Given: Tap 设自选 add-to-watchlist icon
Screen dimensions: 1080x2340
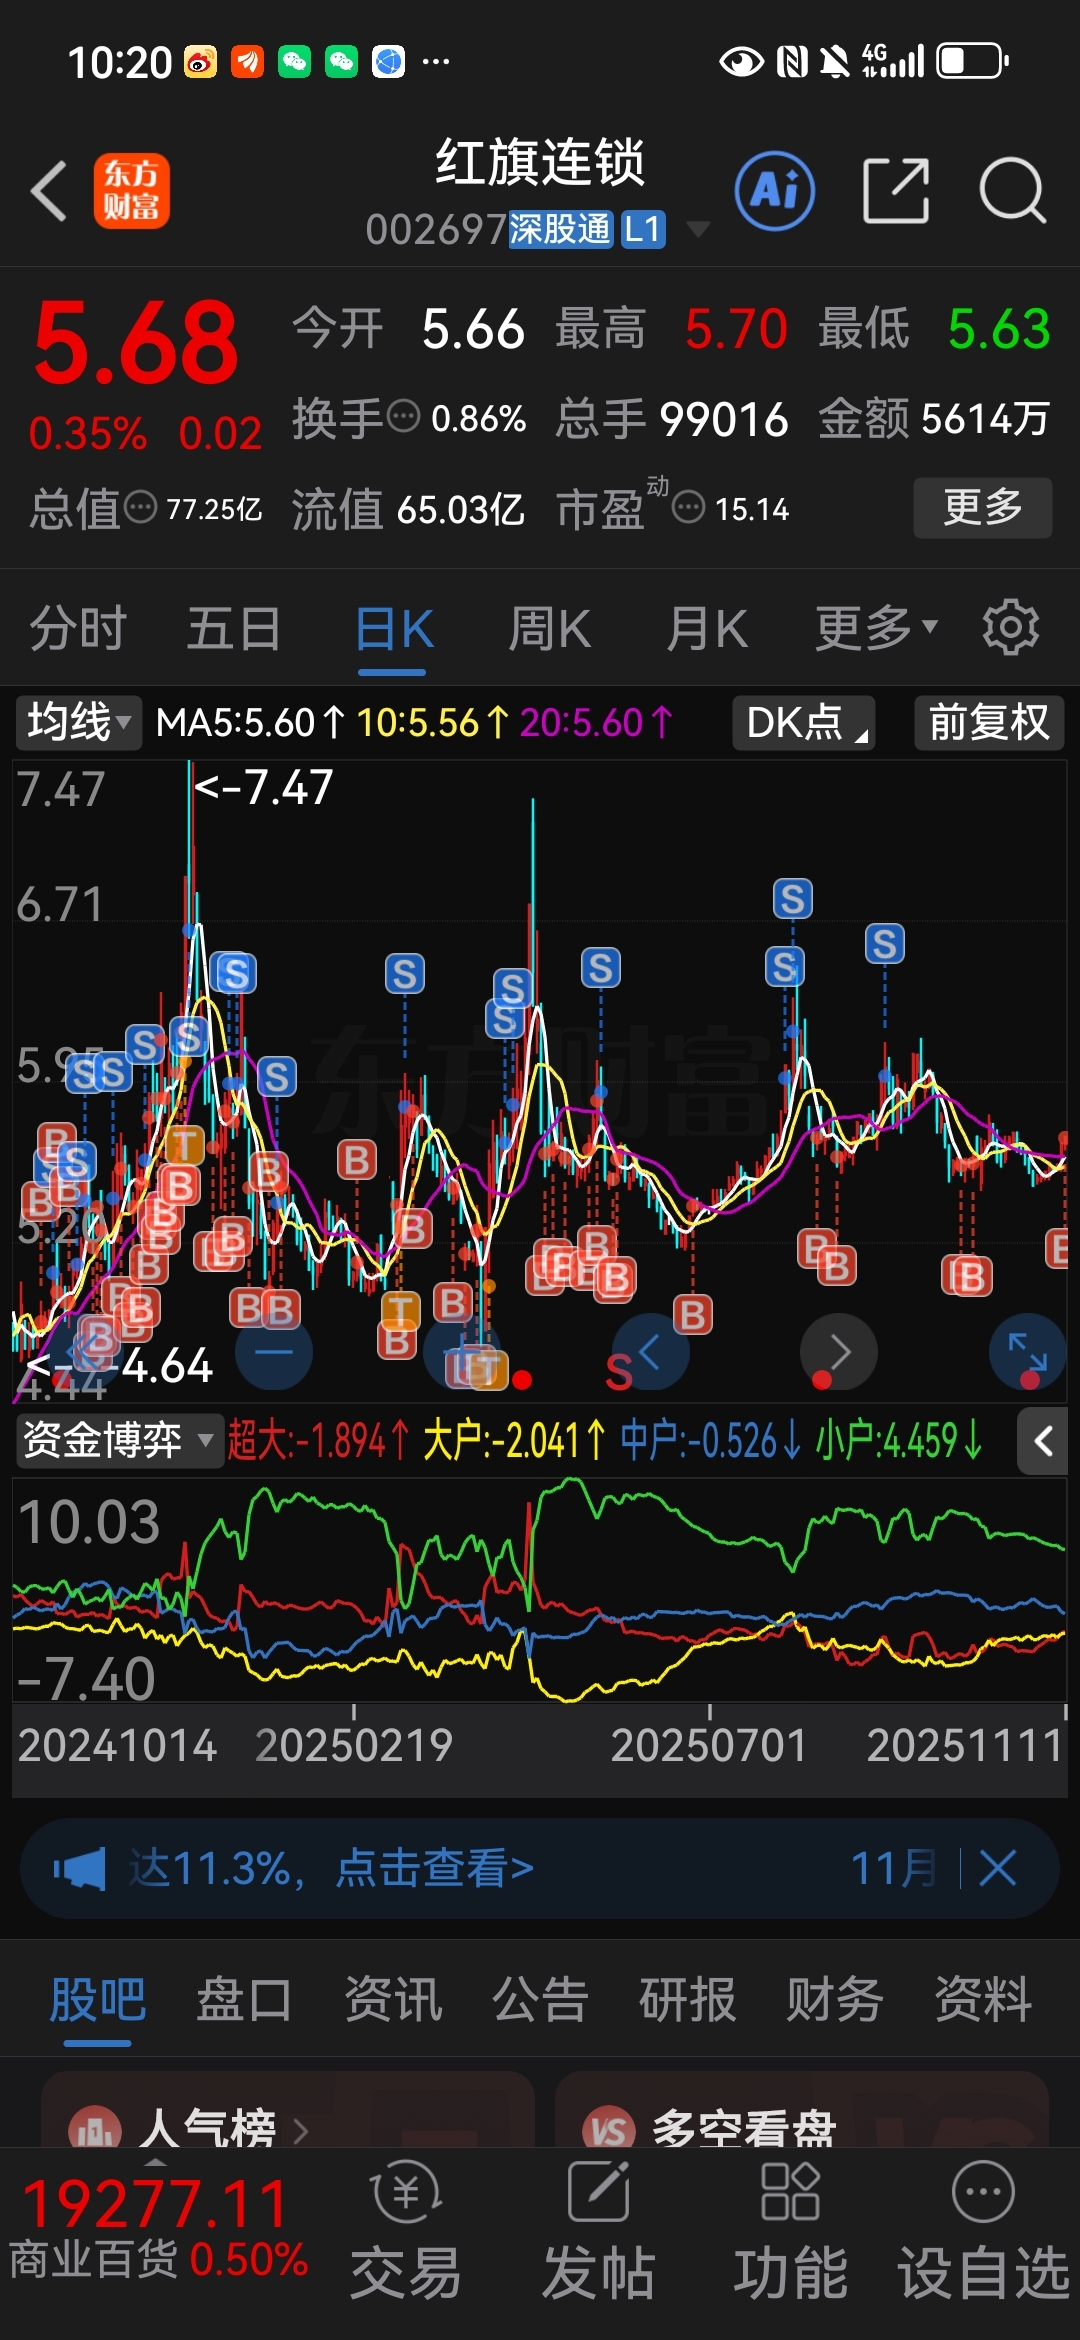Looking at the screenshot, I should click(984, 2231).
